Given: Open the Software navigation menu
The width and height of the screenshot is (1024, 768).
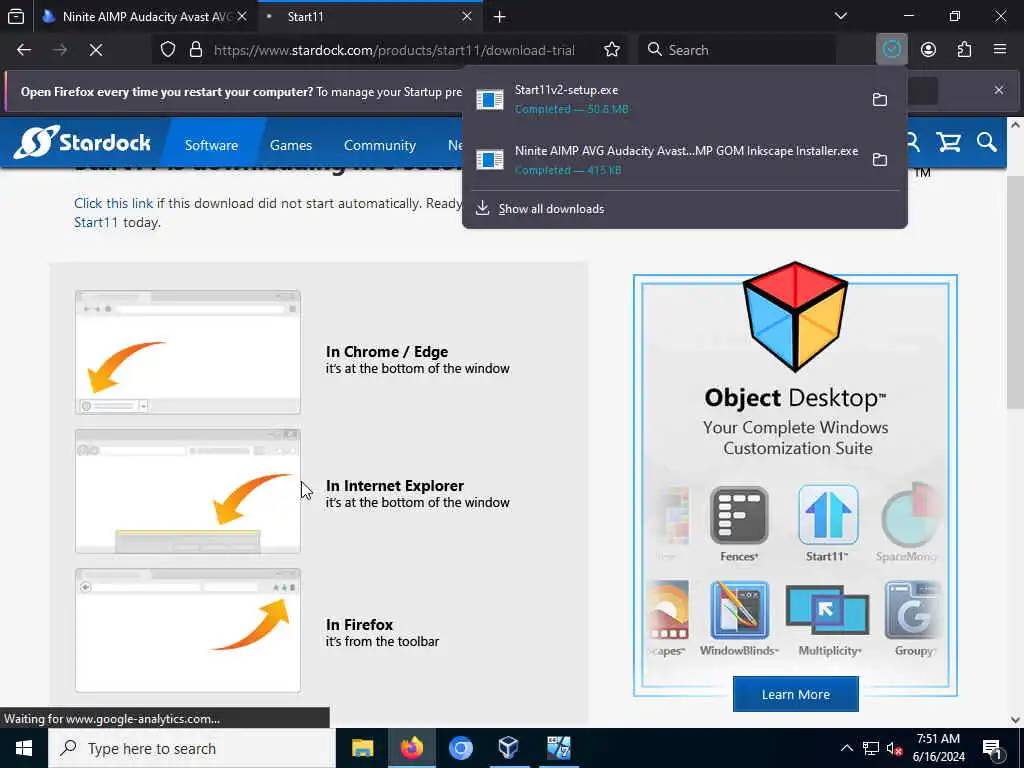Looking at the screenshot, I should coord(211,145).
